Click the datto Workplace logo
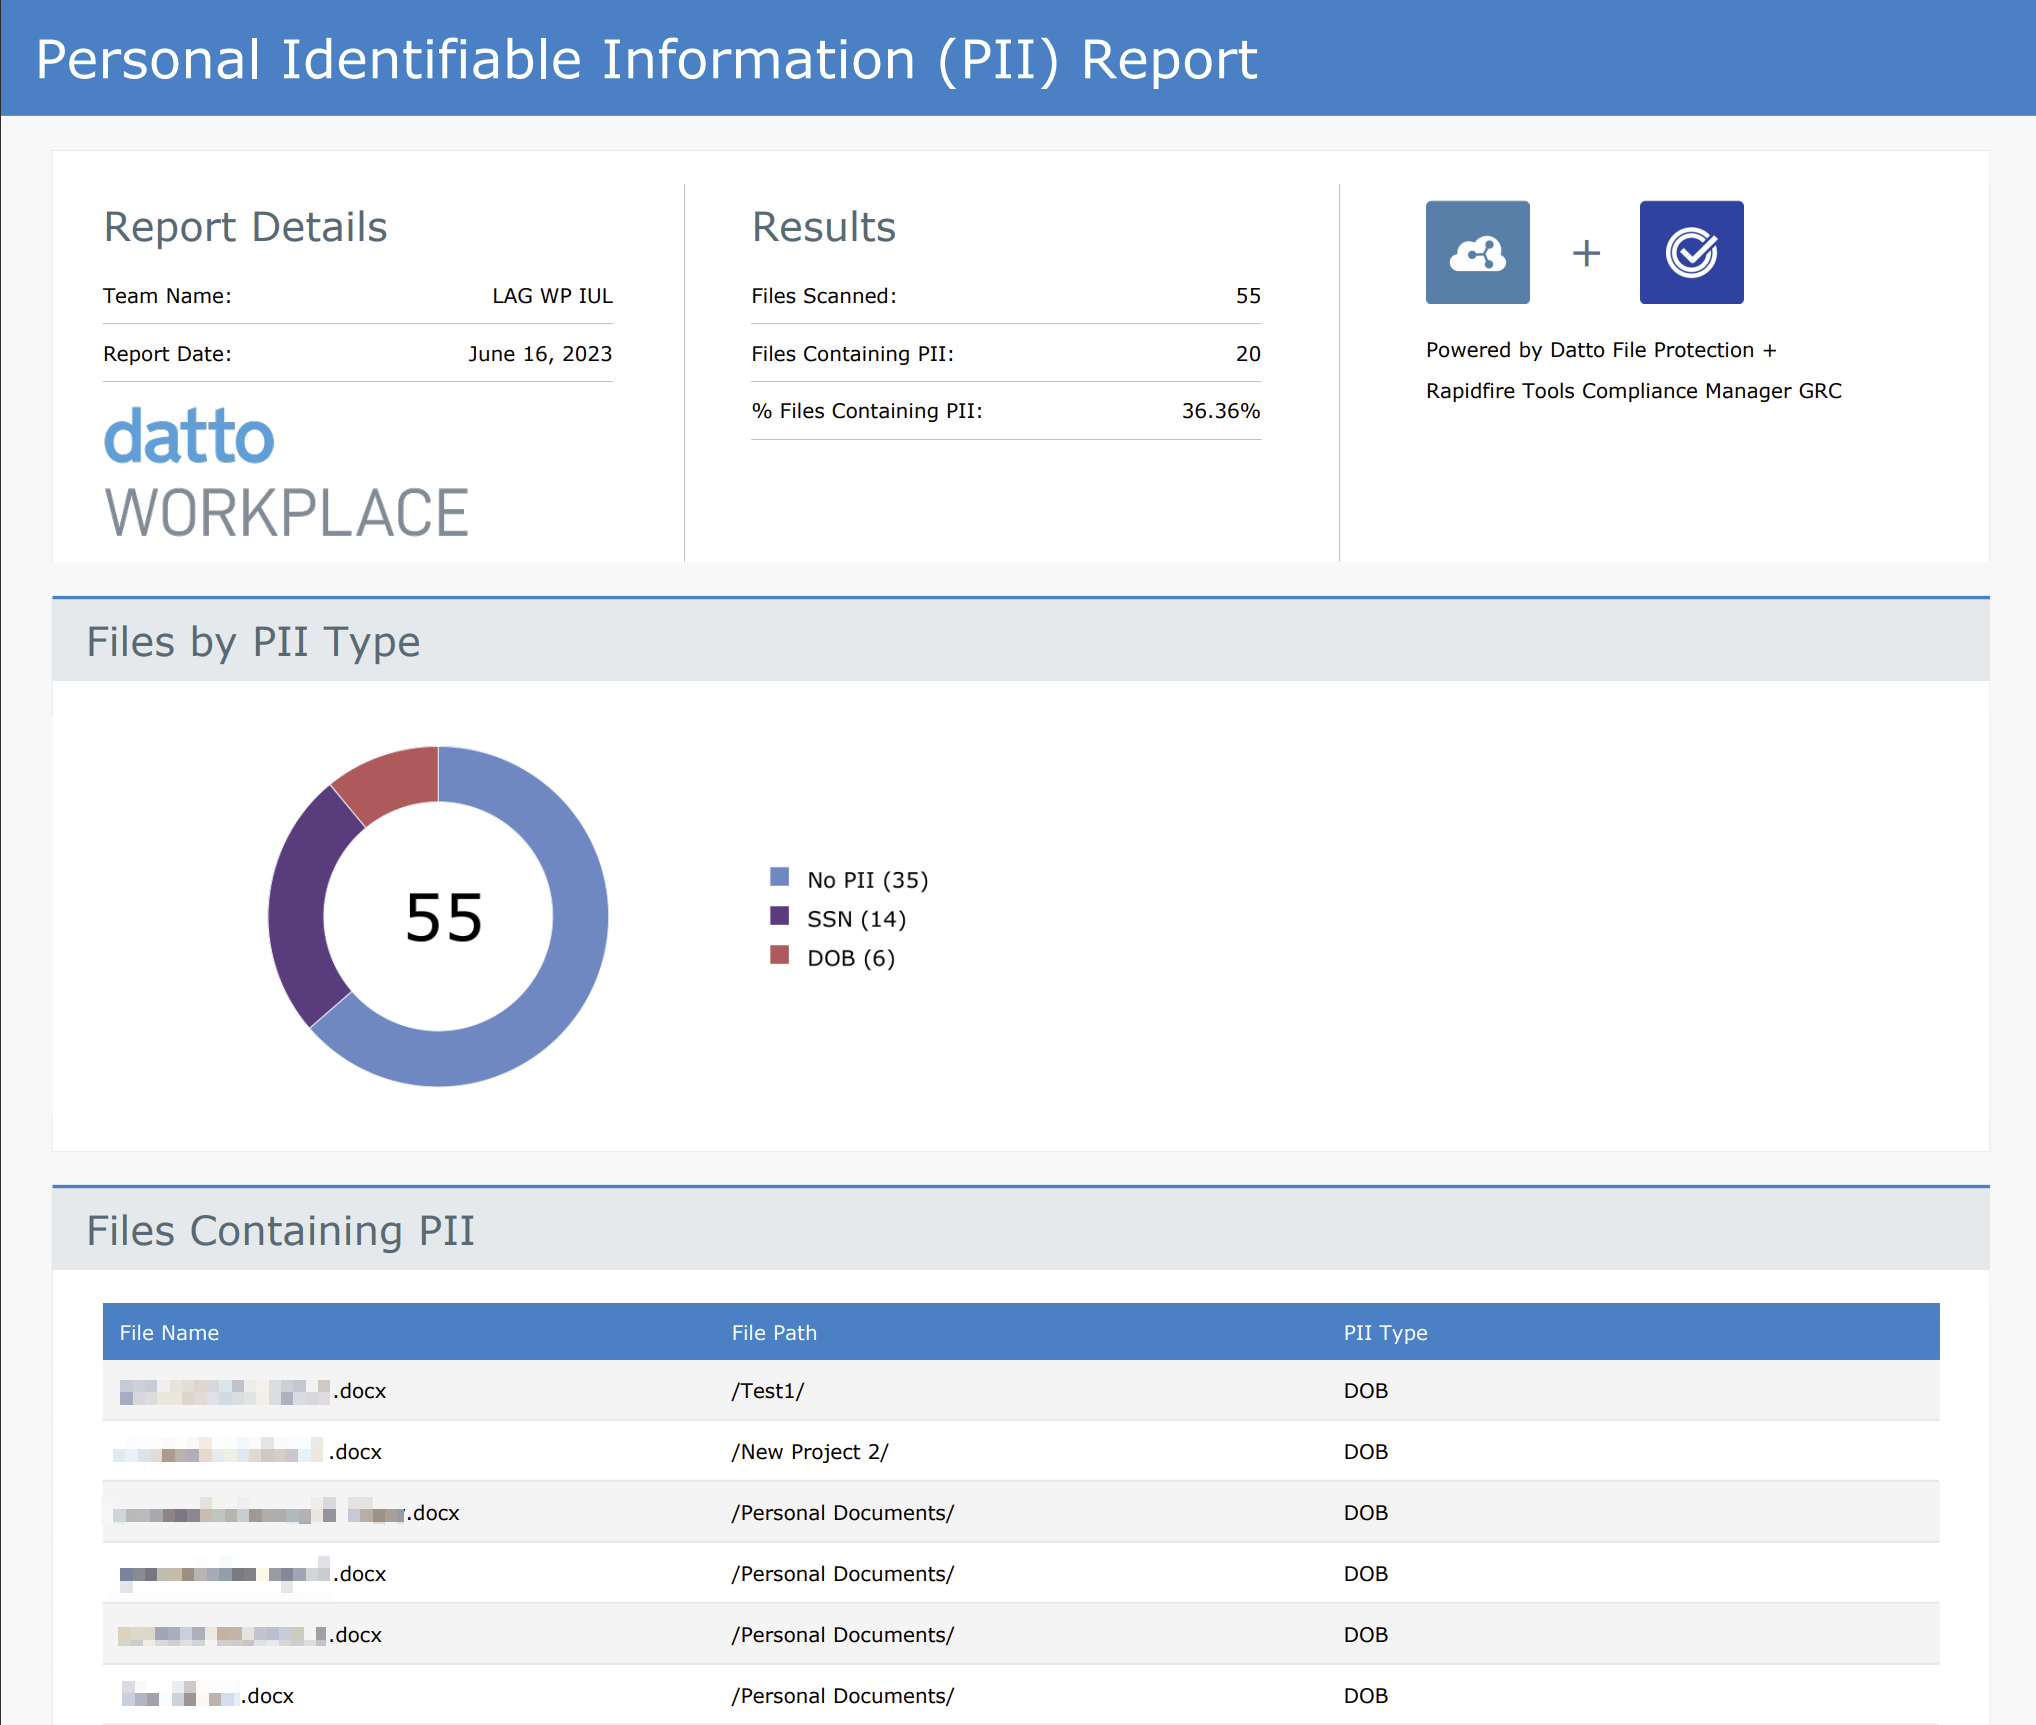This screenshot has height=1725, width=2036. pyautogui.click(x=286, y=474)
